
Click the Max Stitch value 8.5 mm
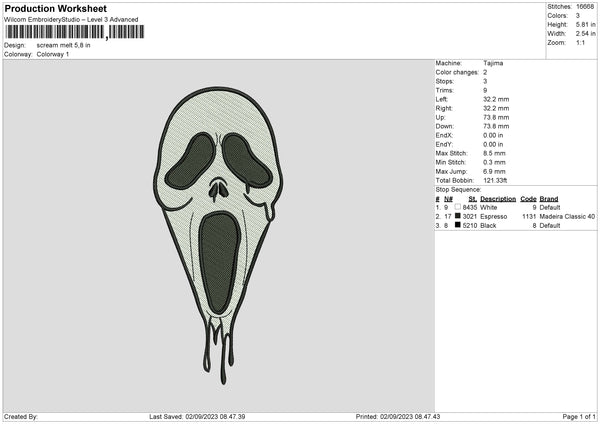coord(494,153)
